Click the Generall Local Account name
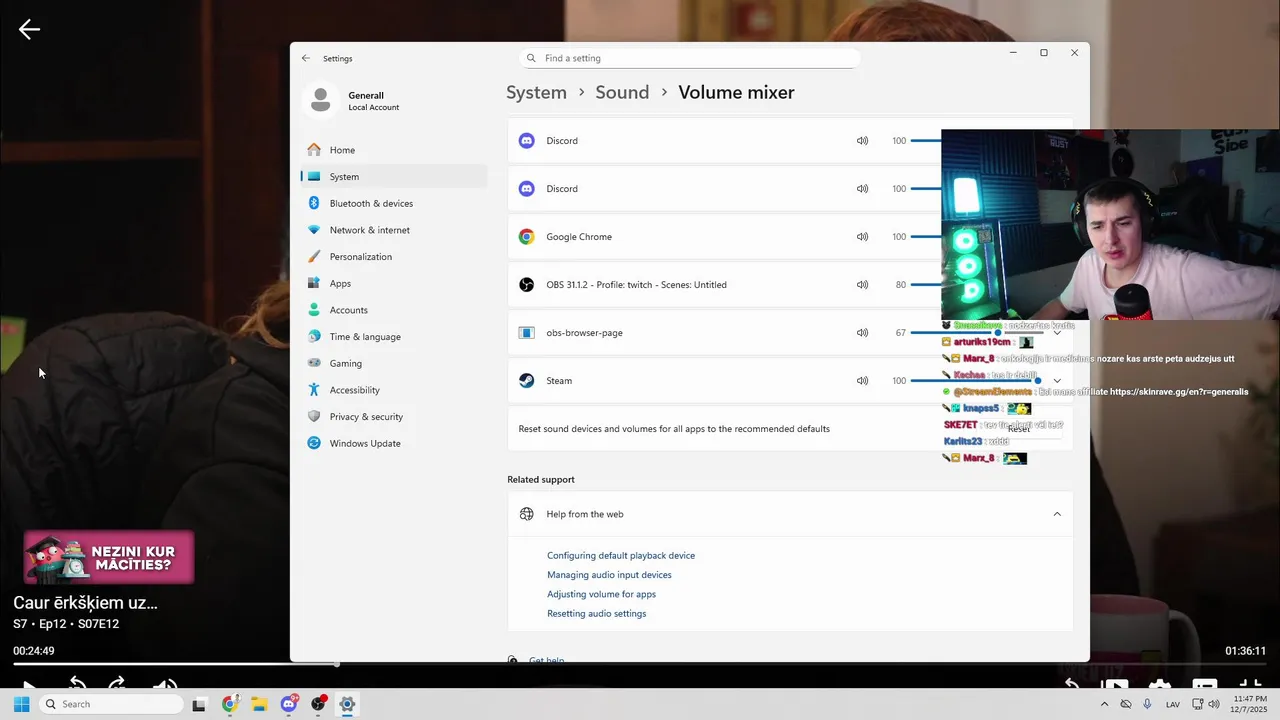The height and width of the screenshot is (720, 1280). [x=374, y=101]
